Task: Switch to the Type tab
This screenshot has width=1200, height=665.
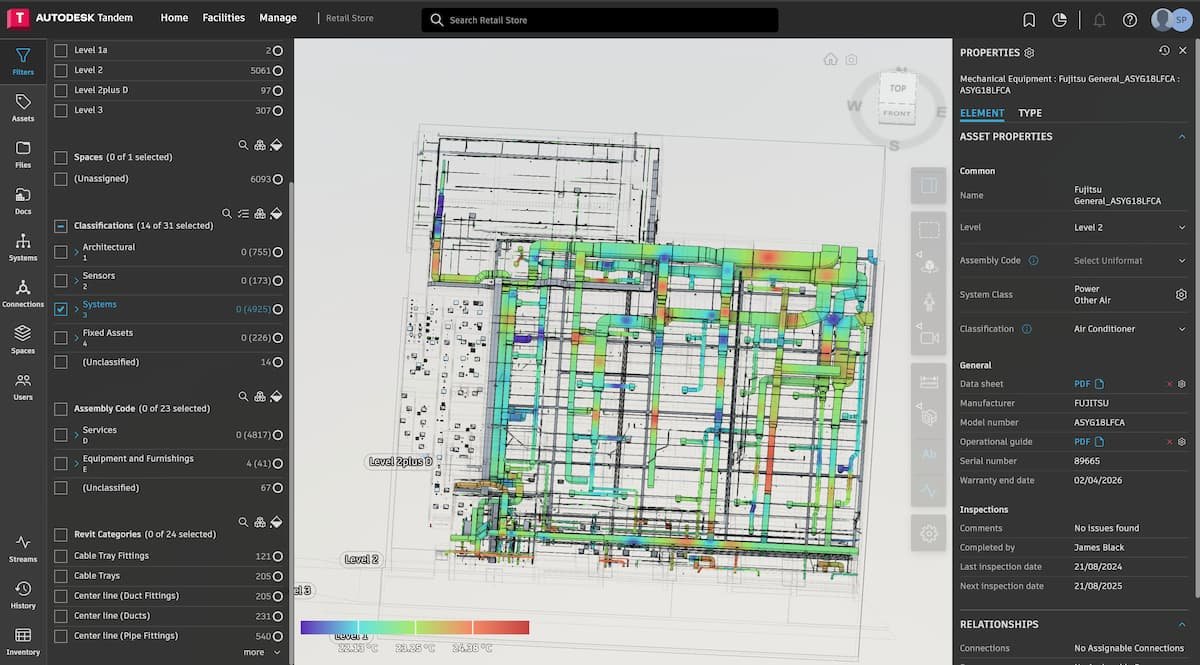Action: click(1030, 113)
